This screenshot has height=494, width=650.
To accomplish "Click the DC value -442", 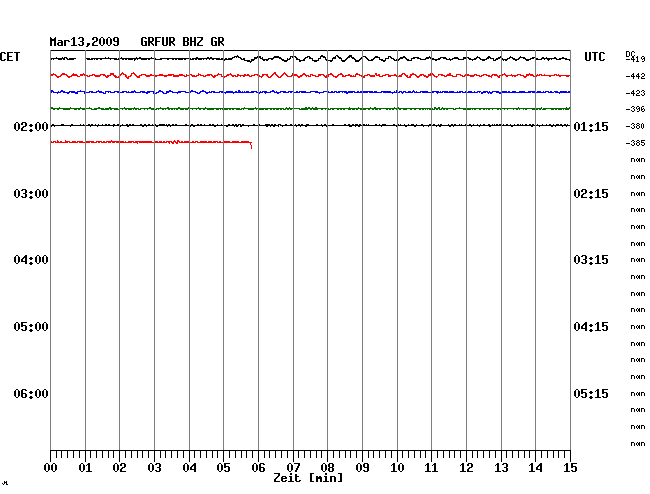I will (x=635, y=76).
